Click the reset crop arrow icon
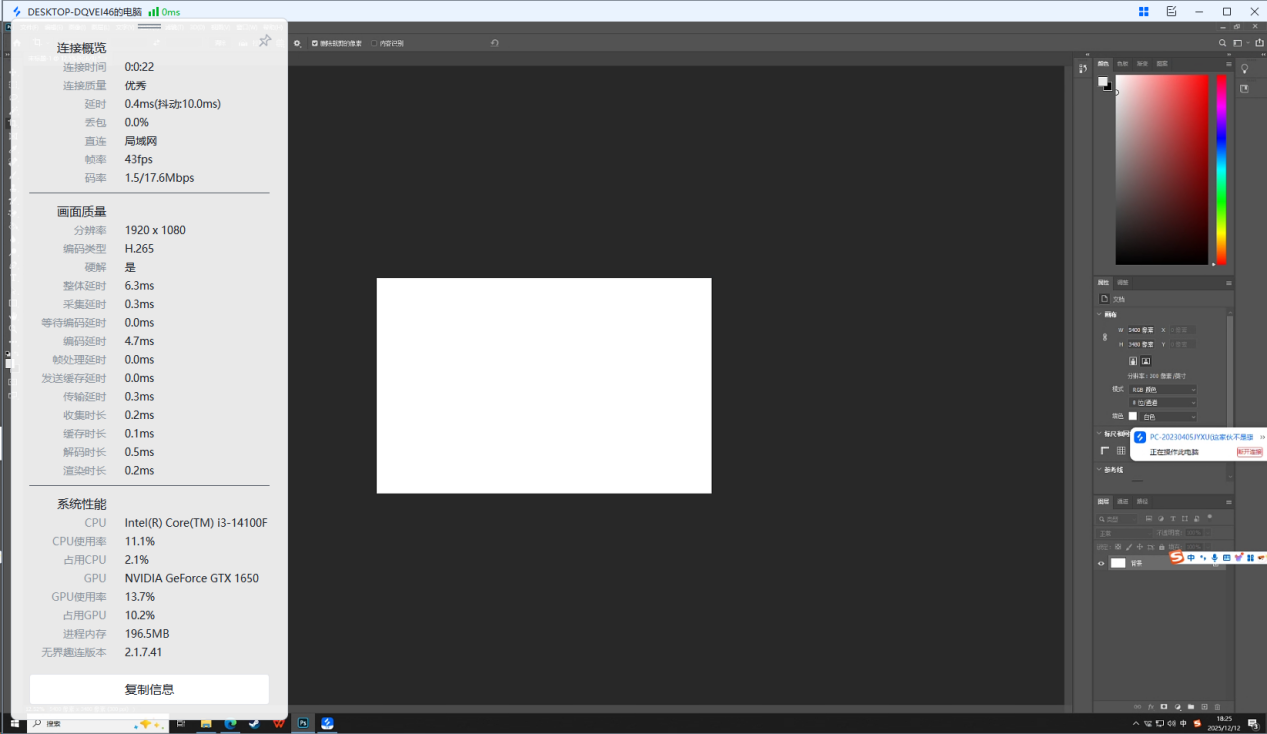1267x734 pixels. pyautogui.click(x=494, y=43)
